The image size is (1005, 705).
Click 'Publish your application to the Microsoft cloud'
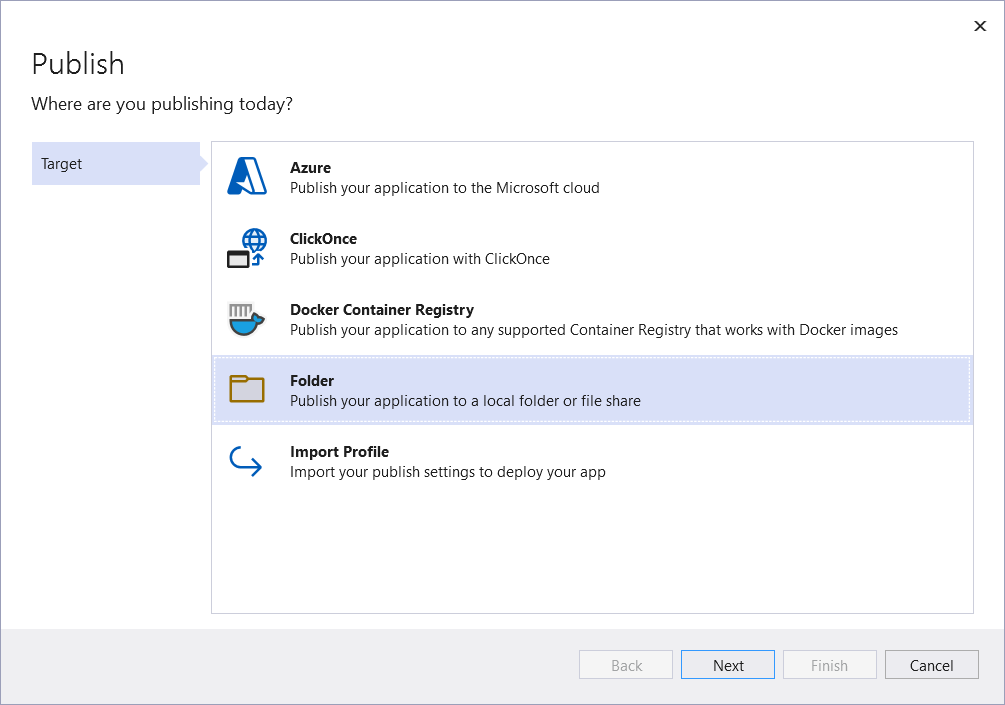445,188
